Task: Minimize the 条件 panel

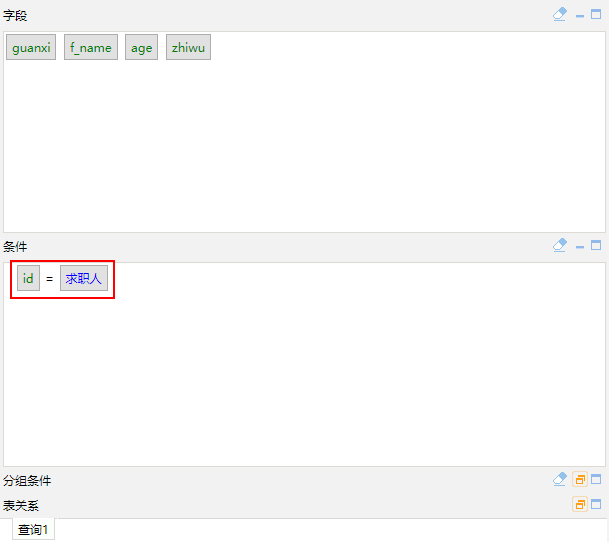Action: 579,247
